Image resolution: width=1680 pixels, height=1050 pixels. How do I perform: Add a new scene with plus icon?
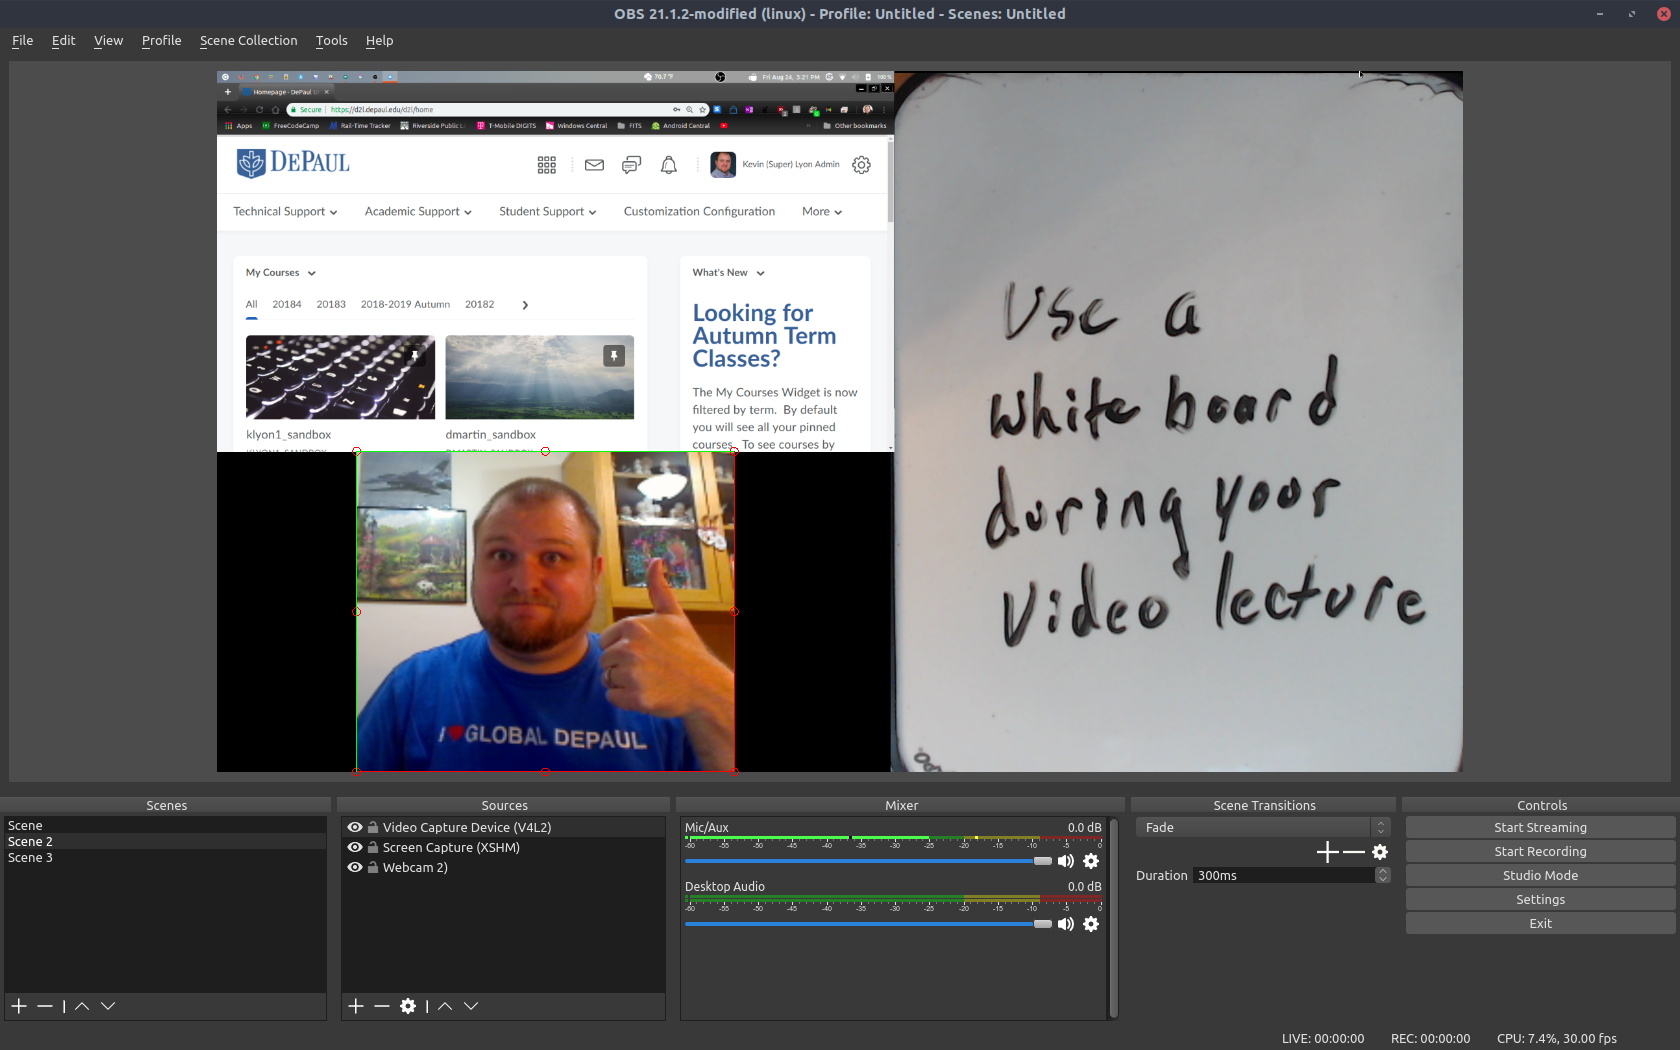[x=19, y=1006]
